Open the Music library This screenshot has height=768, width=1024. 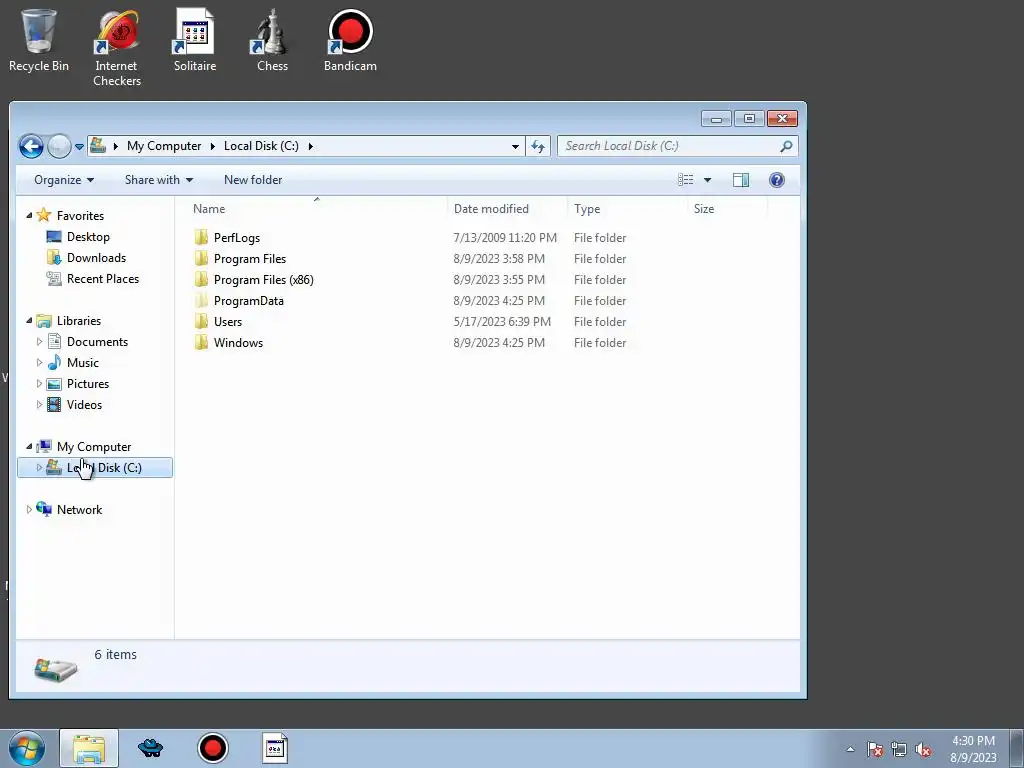click(82, 362)
